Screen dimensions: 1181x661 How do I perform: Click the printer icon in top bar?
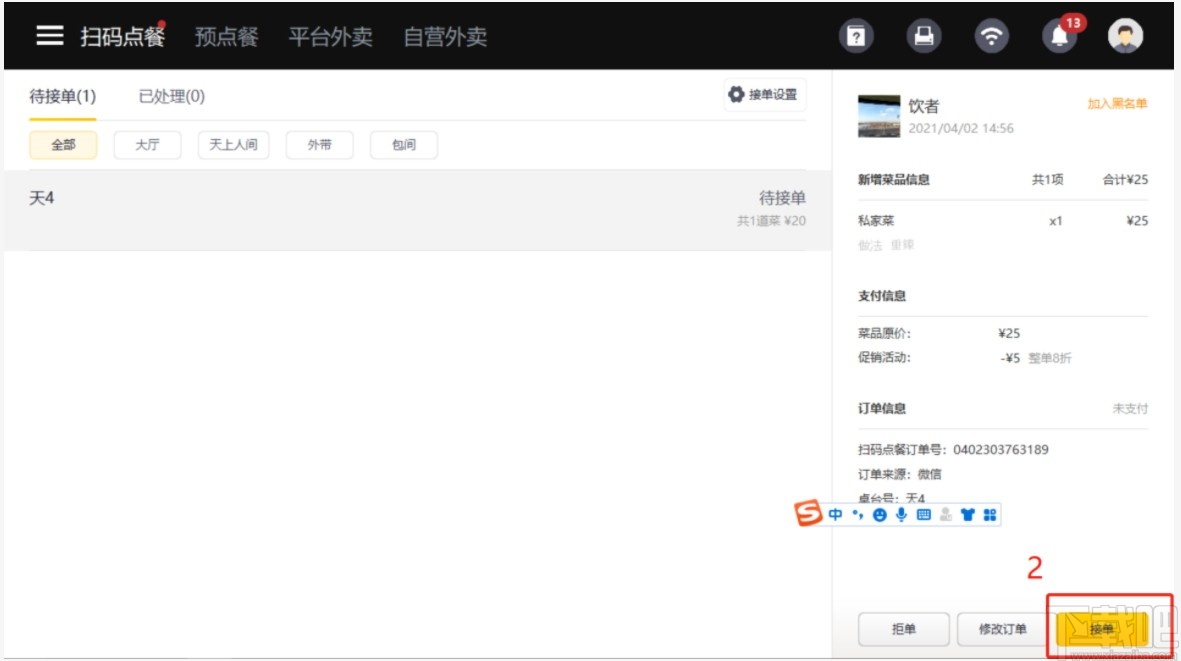(923, 35)
